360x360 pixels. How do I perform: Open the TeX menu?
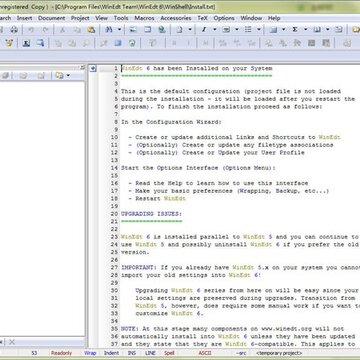[202, 18]
